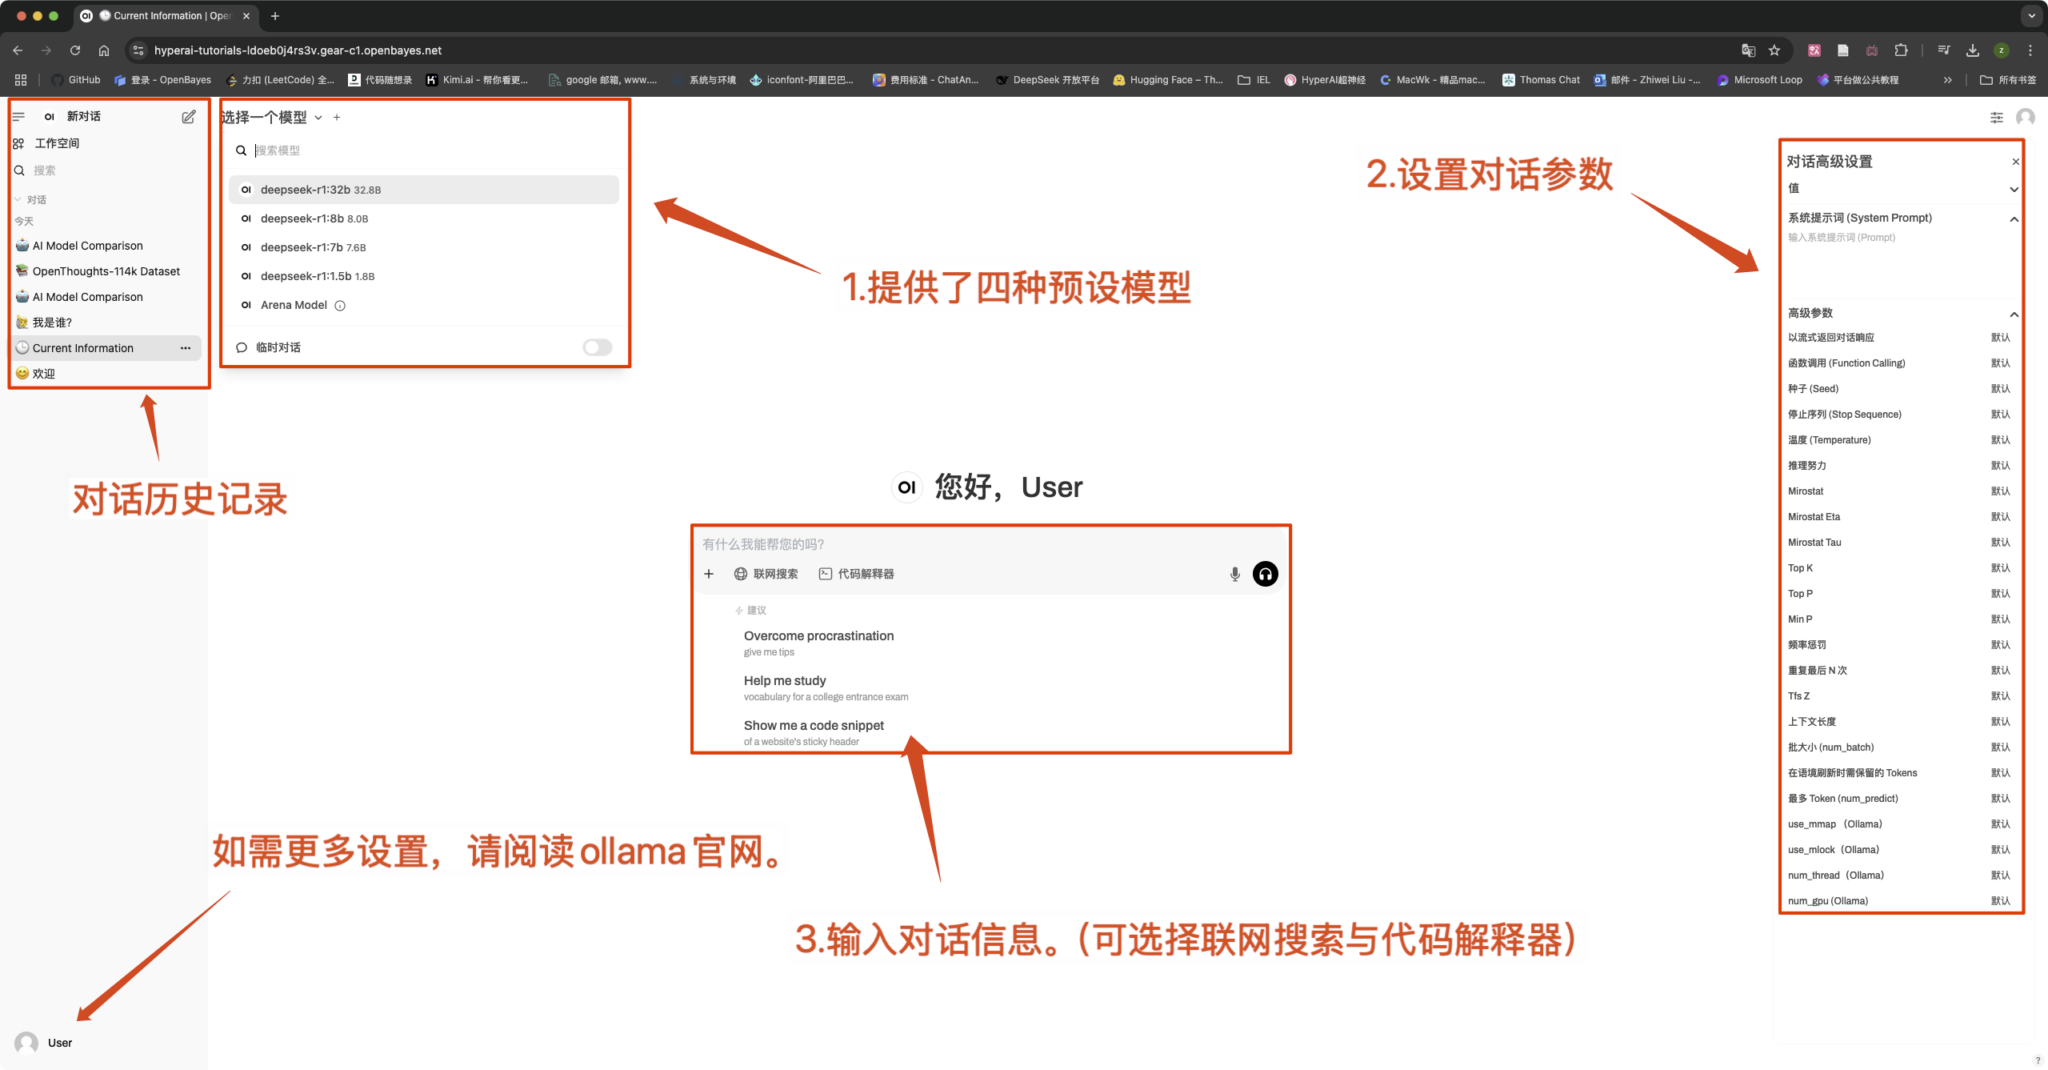The image size is (2048, 1070).
Task: Activate the microphone icon in chat input
Action: [1234, 574]
